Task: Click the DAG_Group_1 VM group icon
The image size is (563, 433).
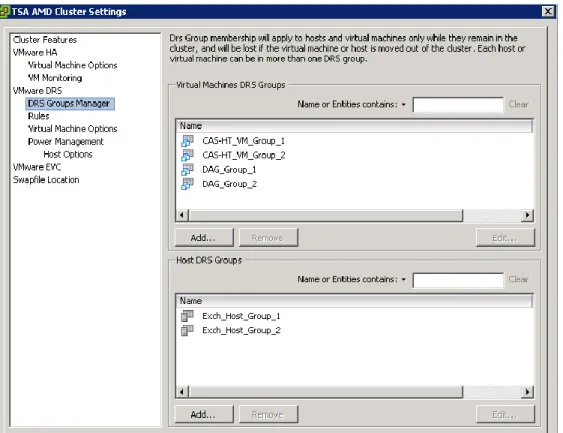Action: pos(187,169)
